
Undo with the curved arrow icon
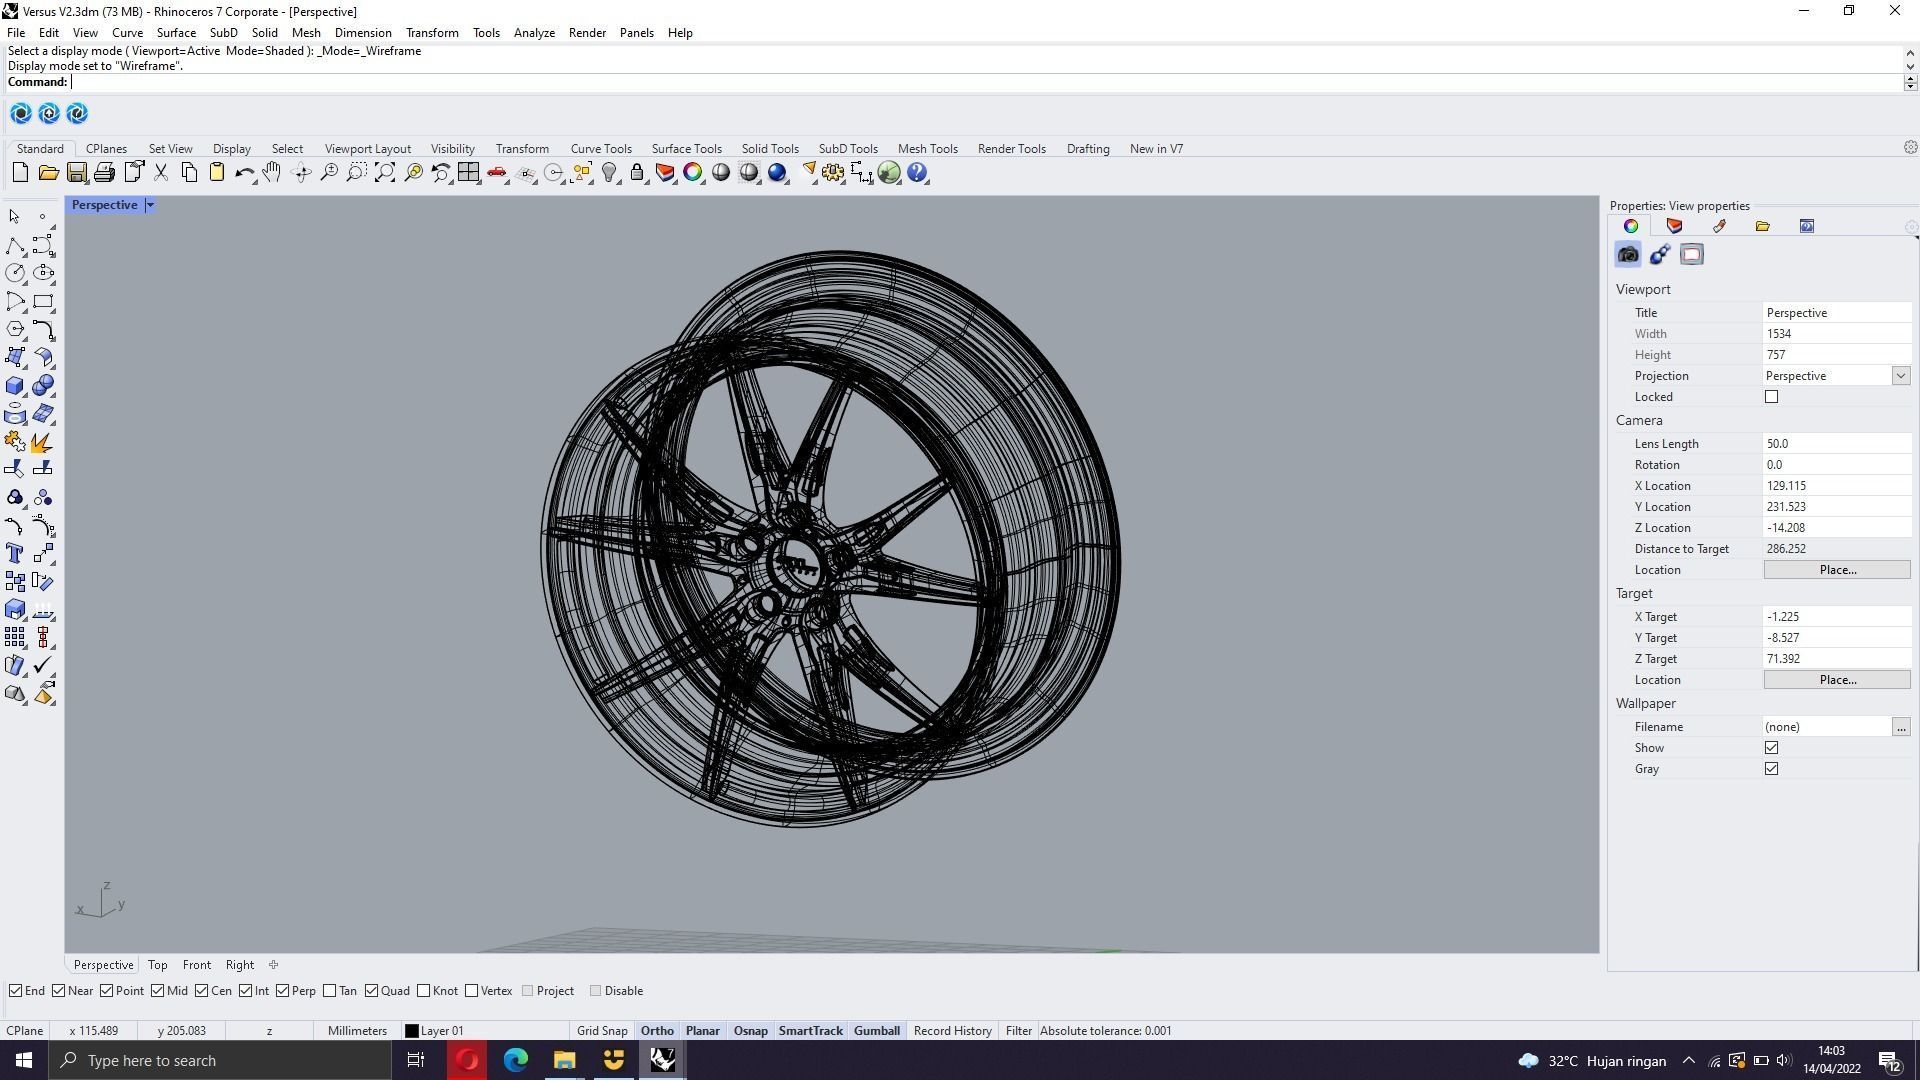[244, 173]
